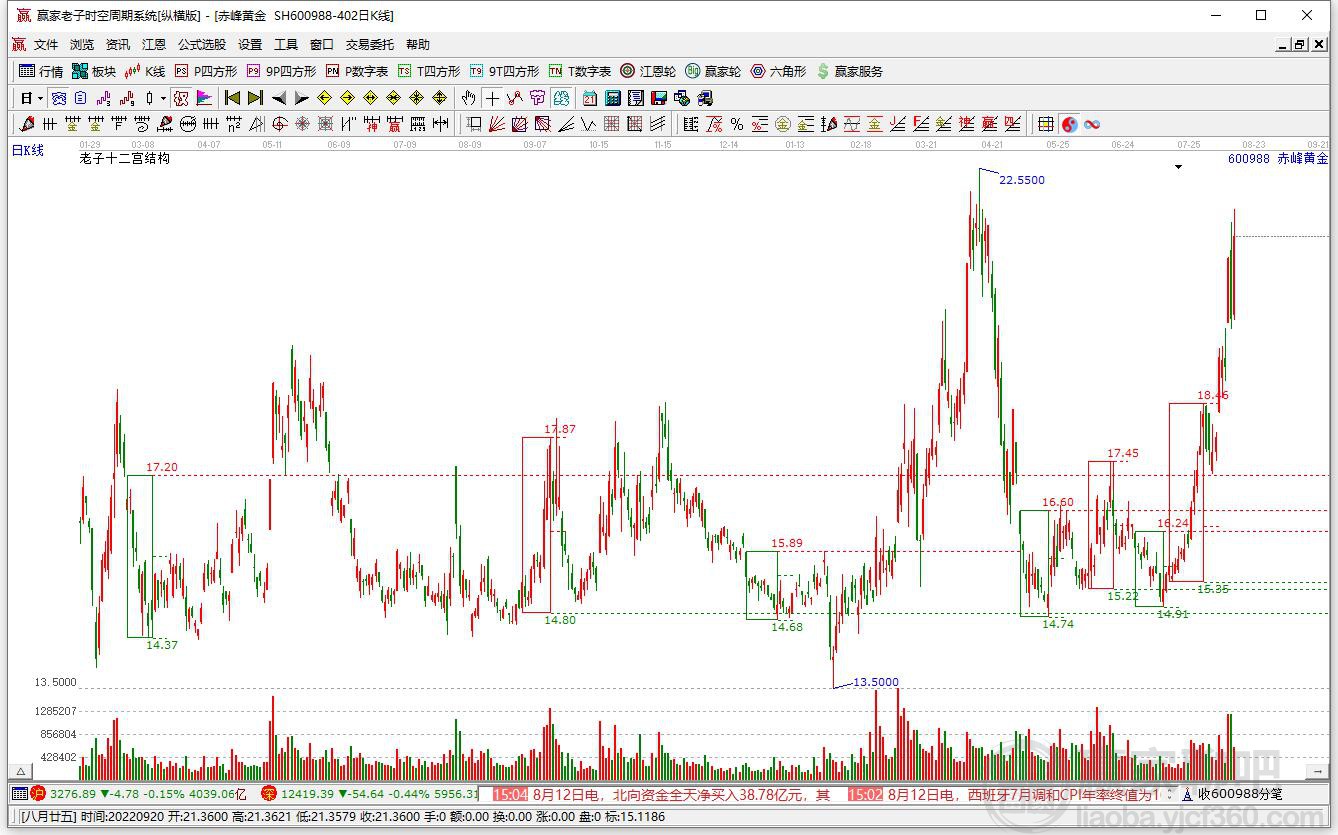Click the yellow diamond right-arrow icon
This screenshot has height=835, width=1338.
point(347,98)
